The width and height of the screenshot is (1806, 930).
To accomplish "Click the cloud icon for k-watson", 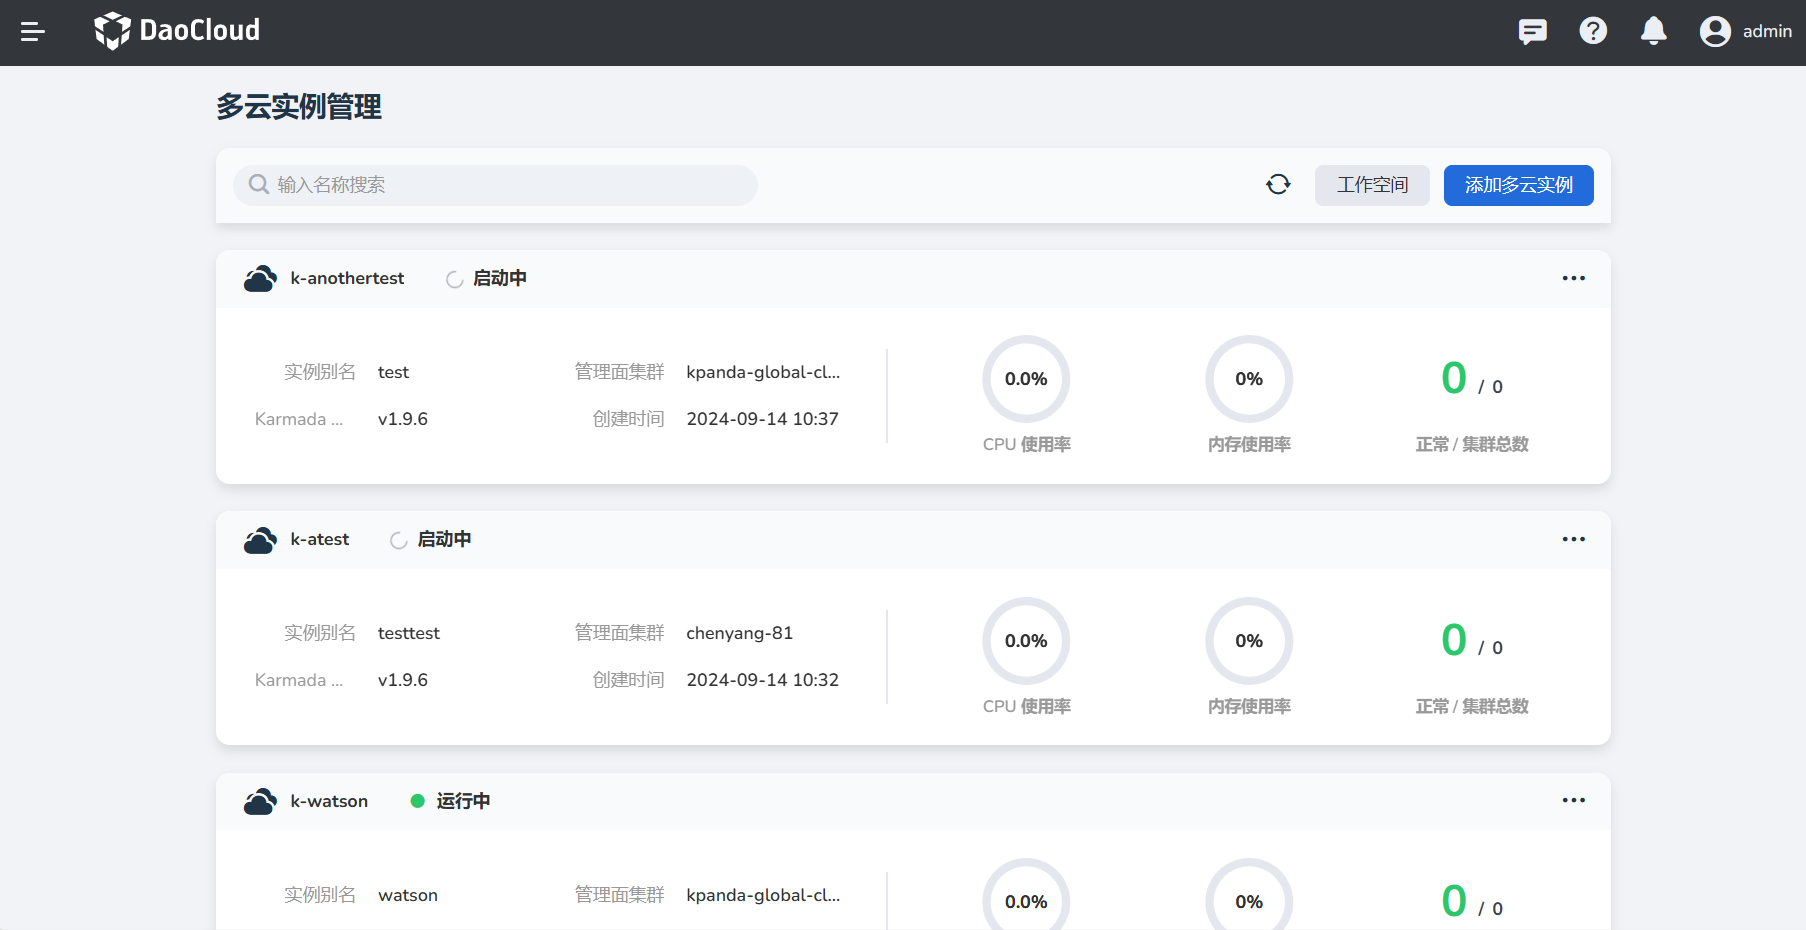I will [x=260, y=802].
